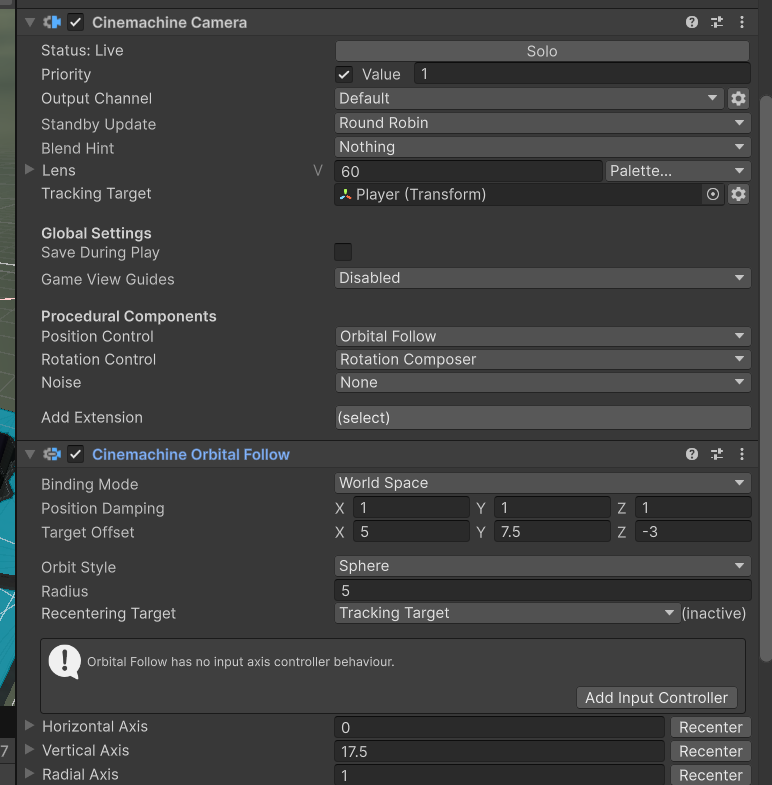The image size is (772, 785).
Task: Expand the Horizontal Axis foldout
Action: click(30, 726)
